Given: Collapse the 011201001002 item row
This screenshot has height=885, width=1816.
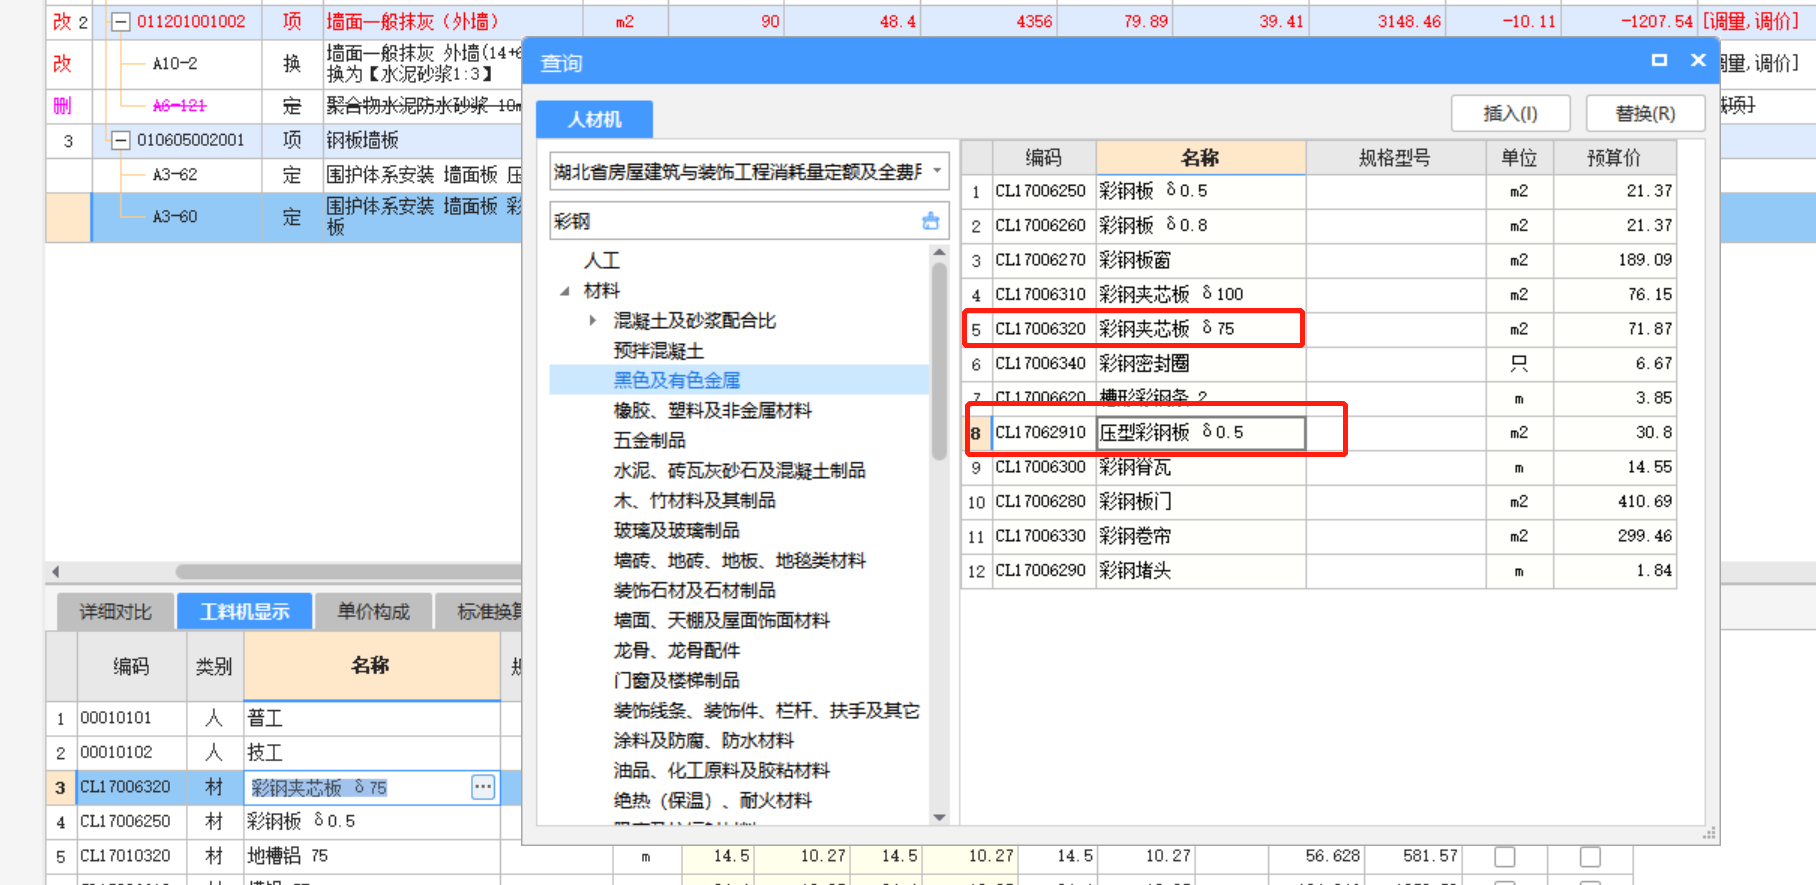Looking at the screenshot, I should tap(120, 22).
